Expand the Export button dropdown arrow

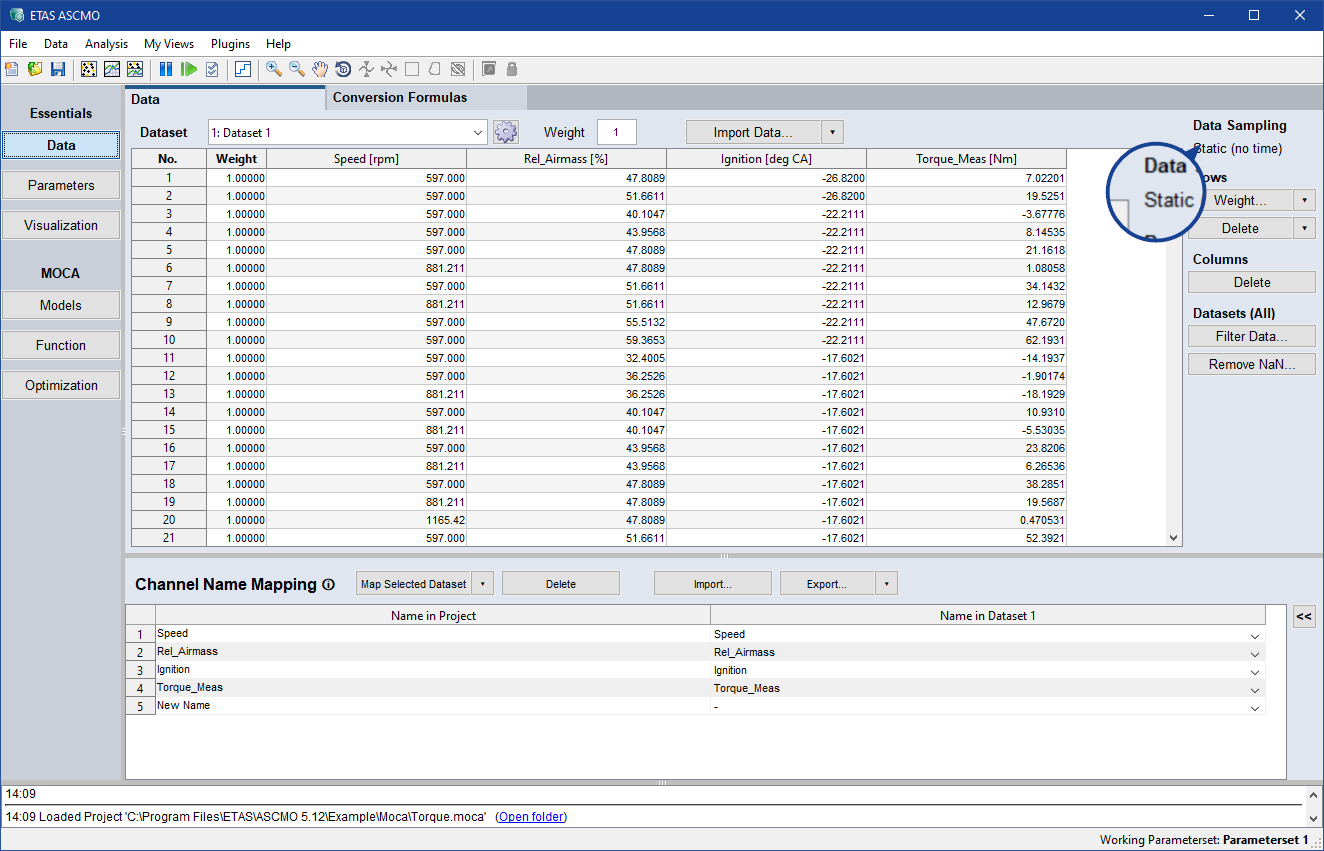[886, 584]
